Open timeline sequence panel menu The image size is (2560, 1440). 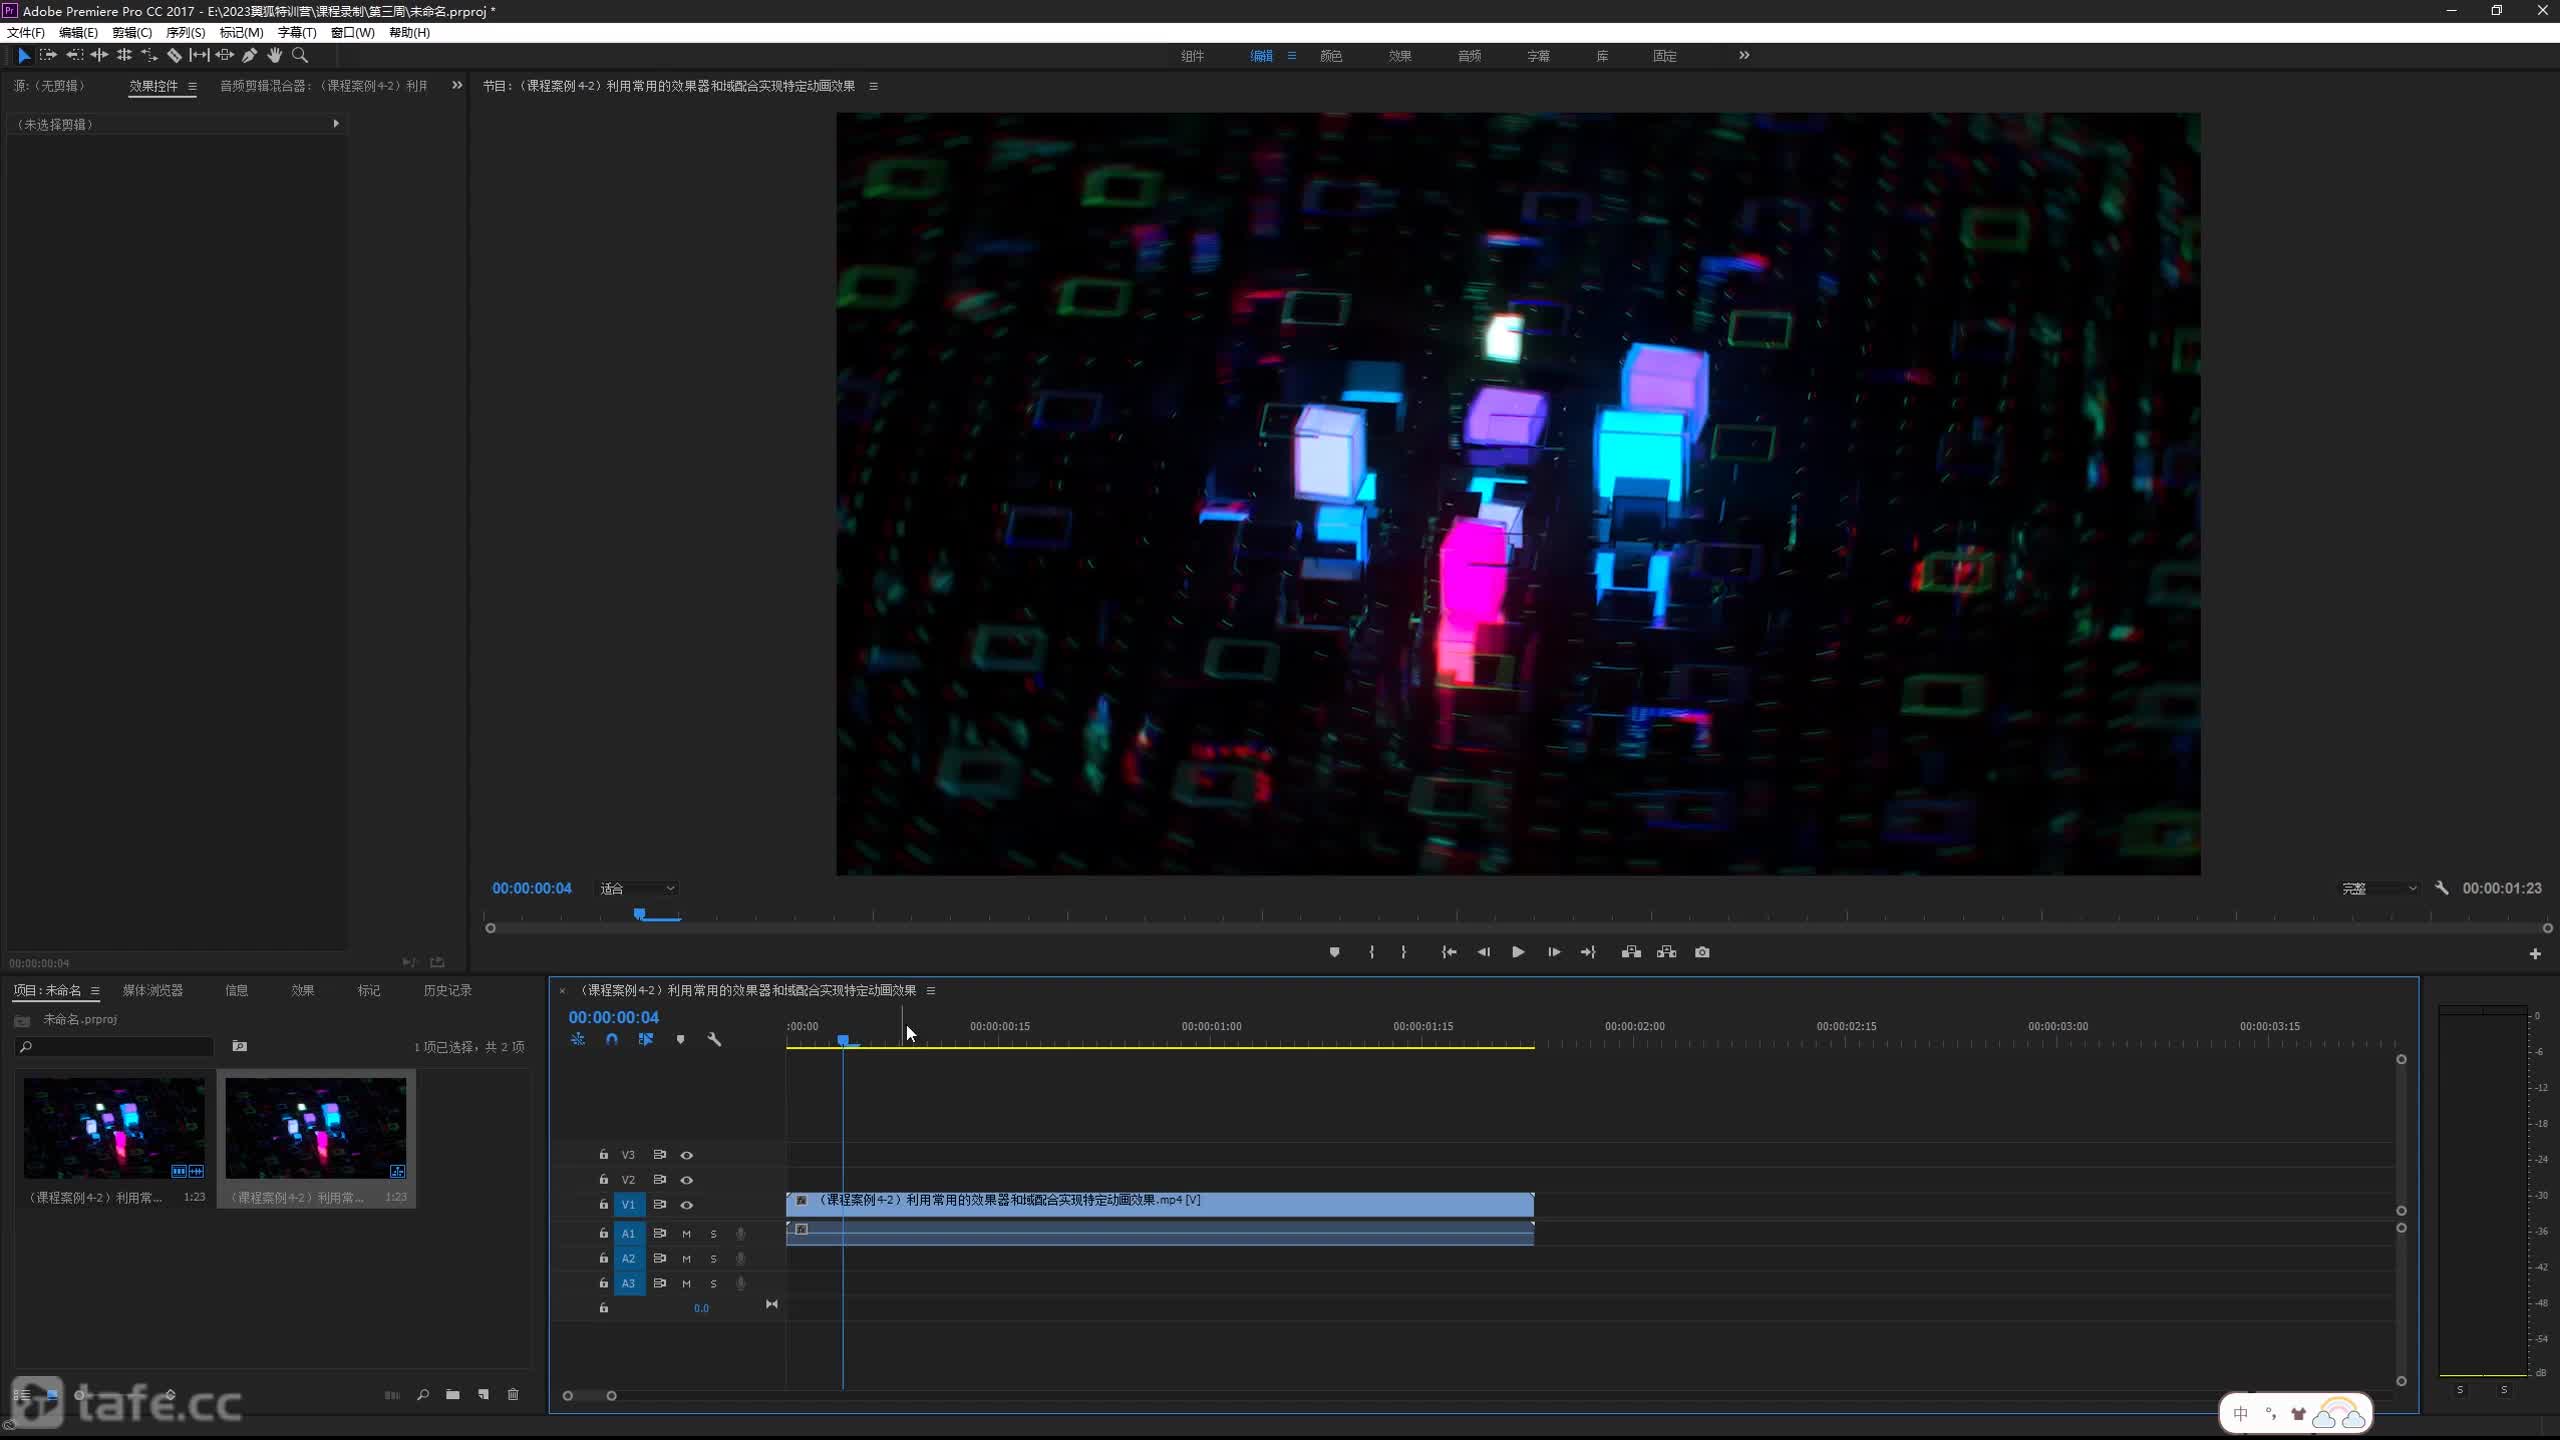pos(931,991)
